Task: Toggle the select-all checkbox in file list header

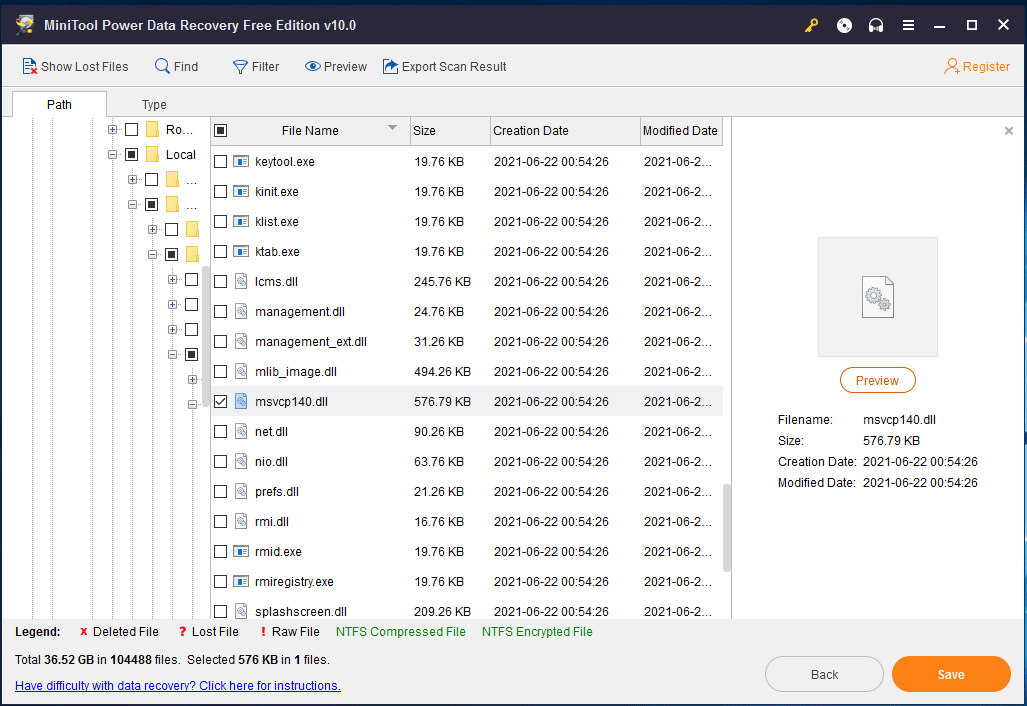Action: (x=221, y=130)
